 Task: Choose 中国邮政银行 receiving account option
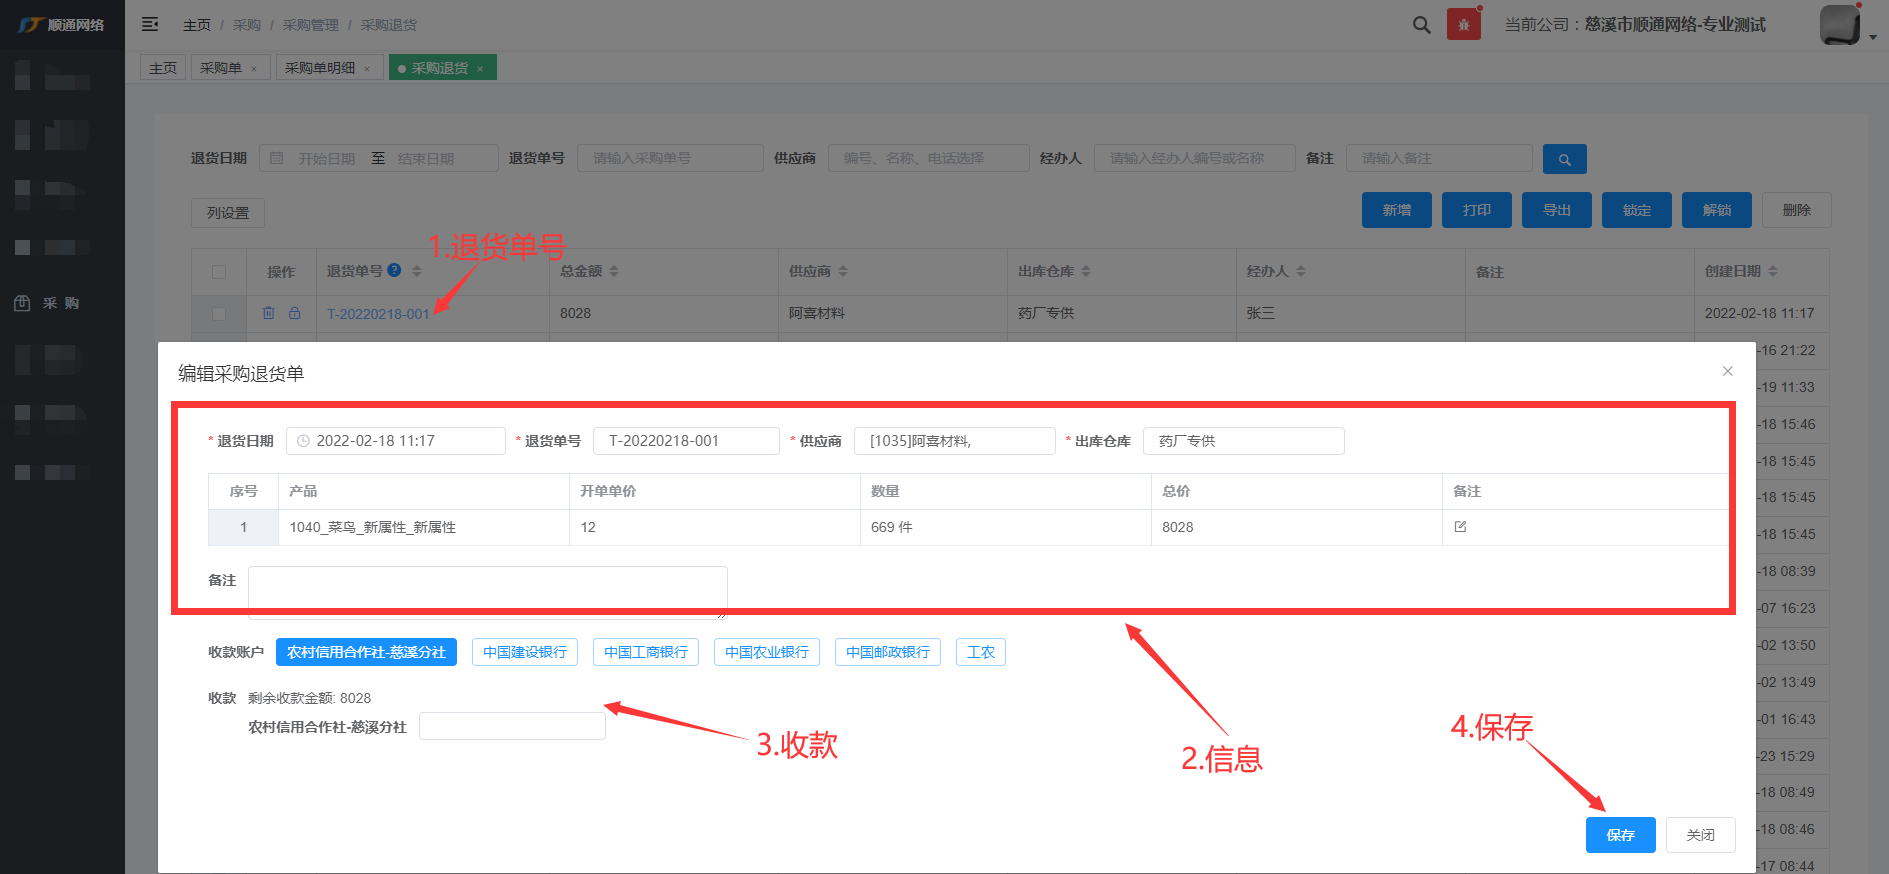(887, 652)
